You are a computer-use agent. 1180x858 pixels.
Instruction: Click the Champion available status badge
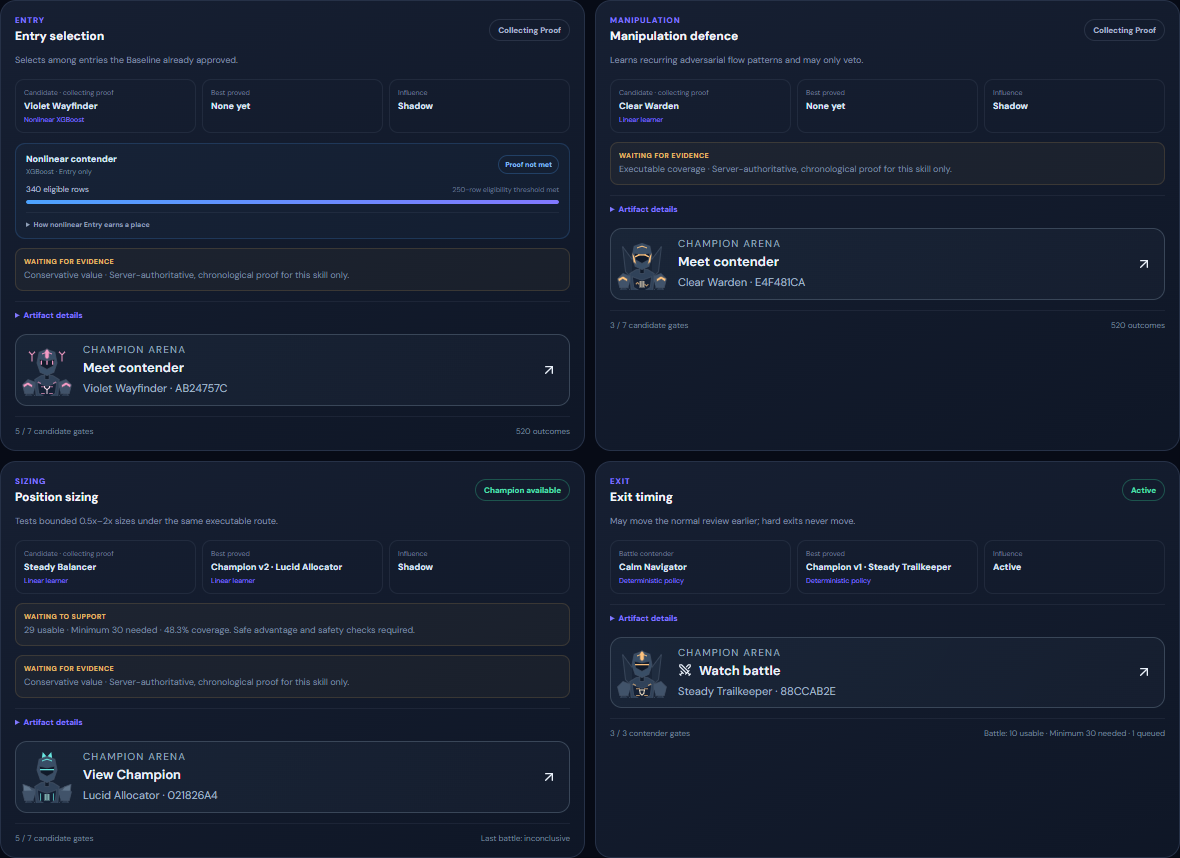(522, 490)
